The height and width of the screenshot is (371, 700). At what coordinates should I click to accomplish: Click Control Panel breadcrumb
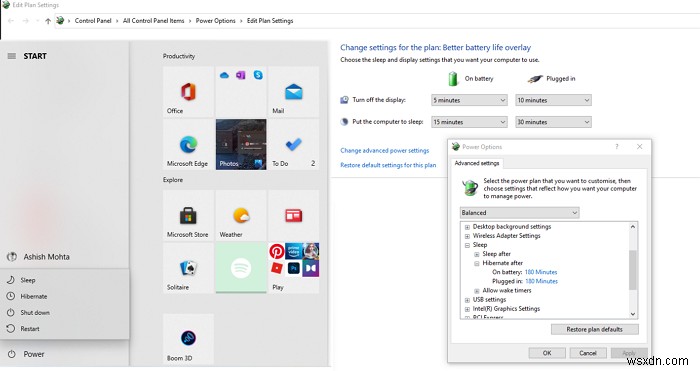(x=93, y=21)
